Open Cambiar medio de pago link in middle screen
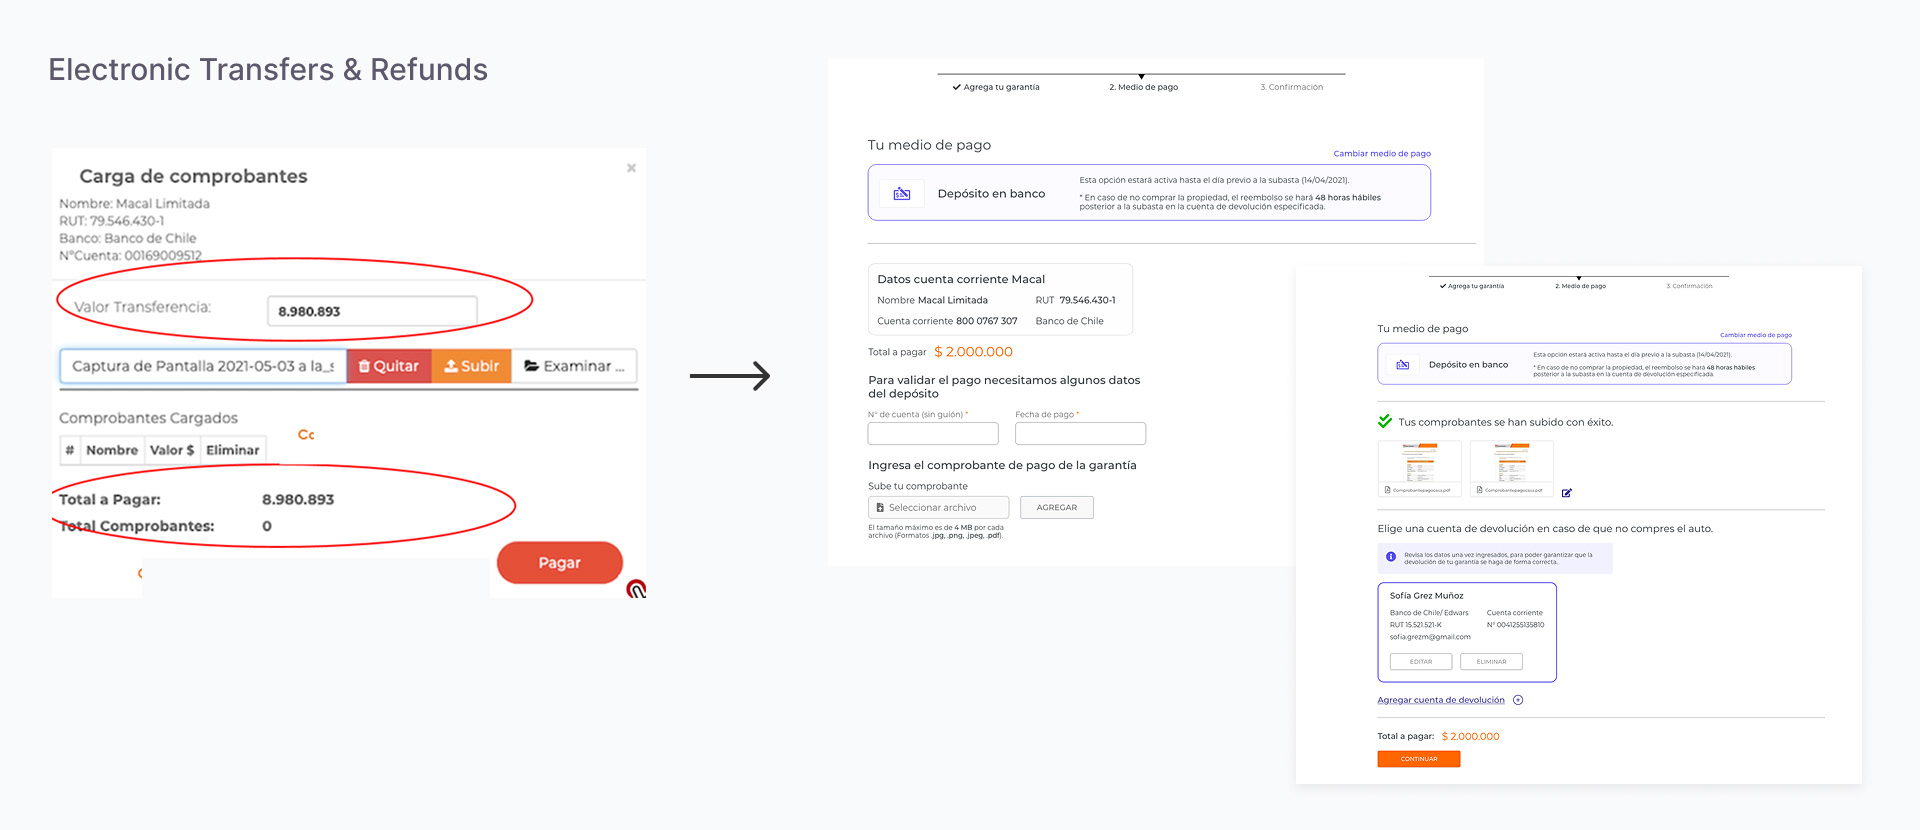The width and height of the screenshot is (1920, 830). click(x=1381, y=153)
